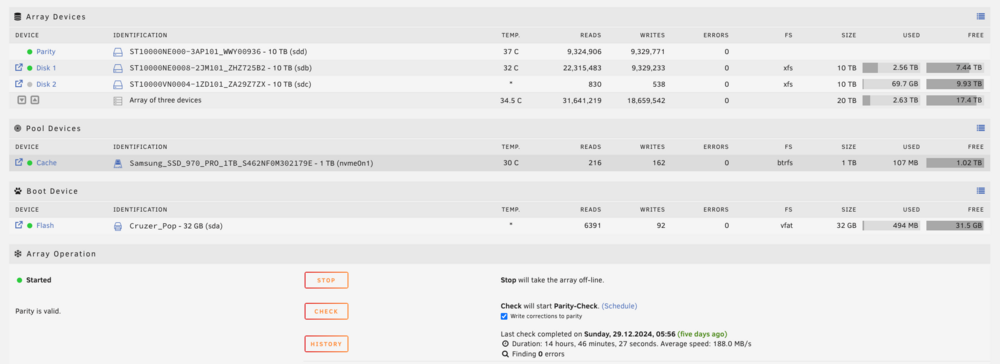Collapse array totals with down arrow
Screen dimensions: 1000x364
(x=22, y=99)
